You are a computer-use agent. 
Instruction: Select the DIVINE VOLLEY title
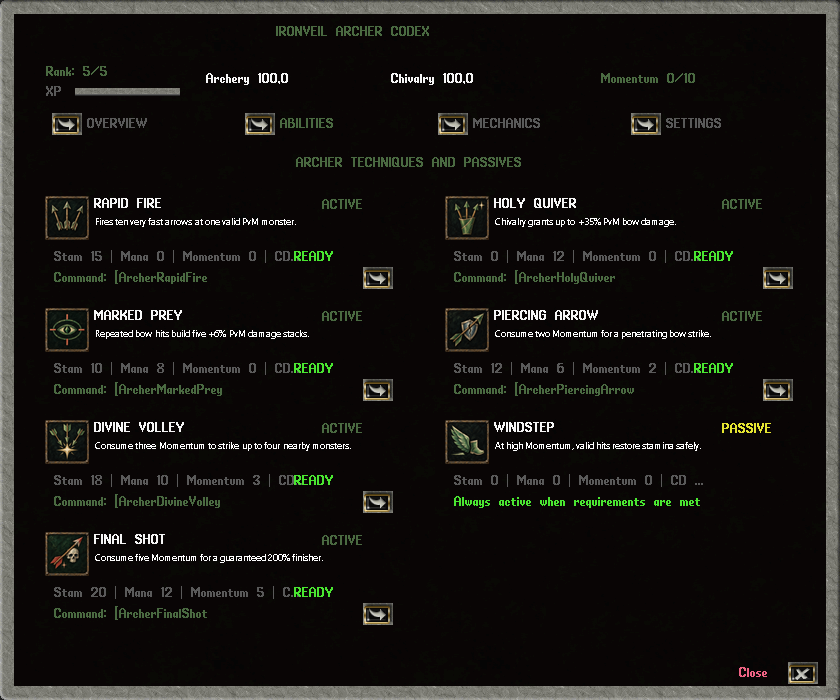pyautogui.click(x=139, y=427)
